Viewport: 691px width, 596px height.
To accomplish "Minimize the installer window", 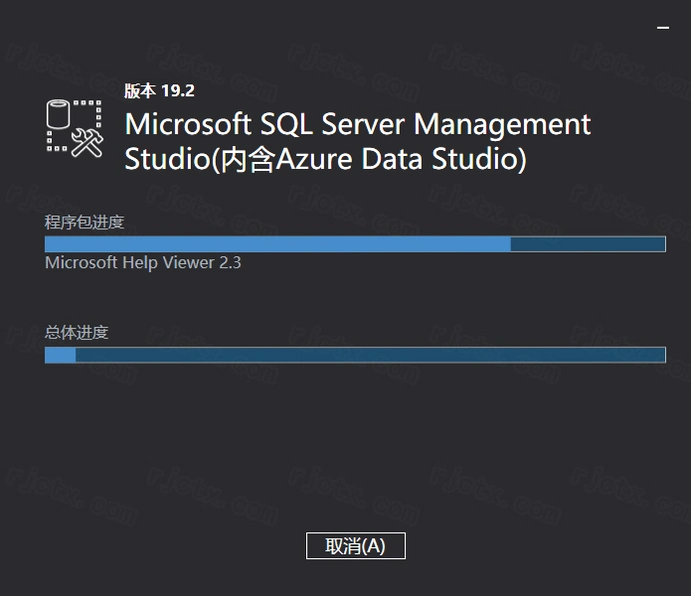I will click(x=663, y=28).
